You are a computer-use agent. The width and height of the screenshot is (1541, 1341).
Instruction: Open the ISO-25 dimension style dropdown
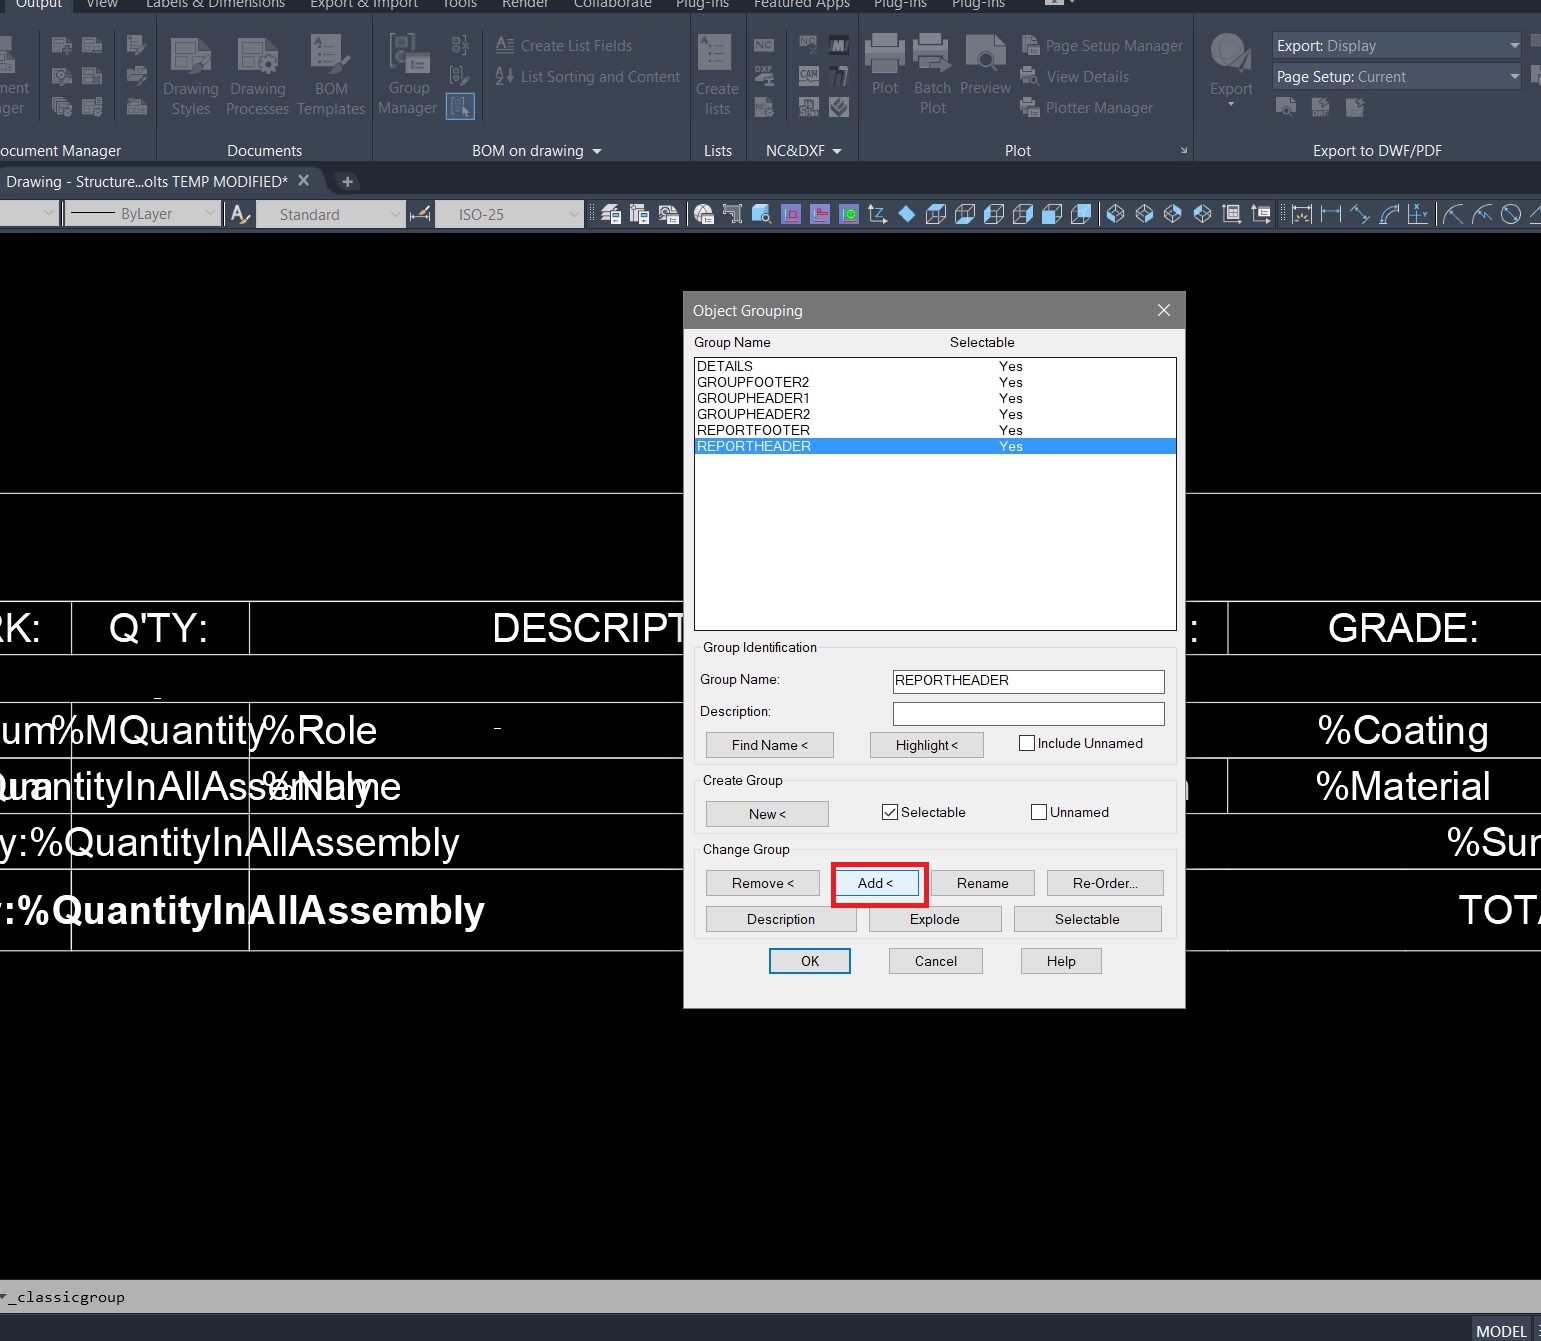[509, 214]
